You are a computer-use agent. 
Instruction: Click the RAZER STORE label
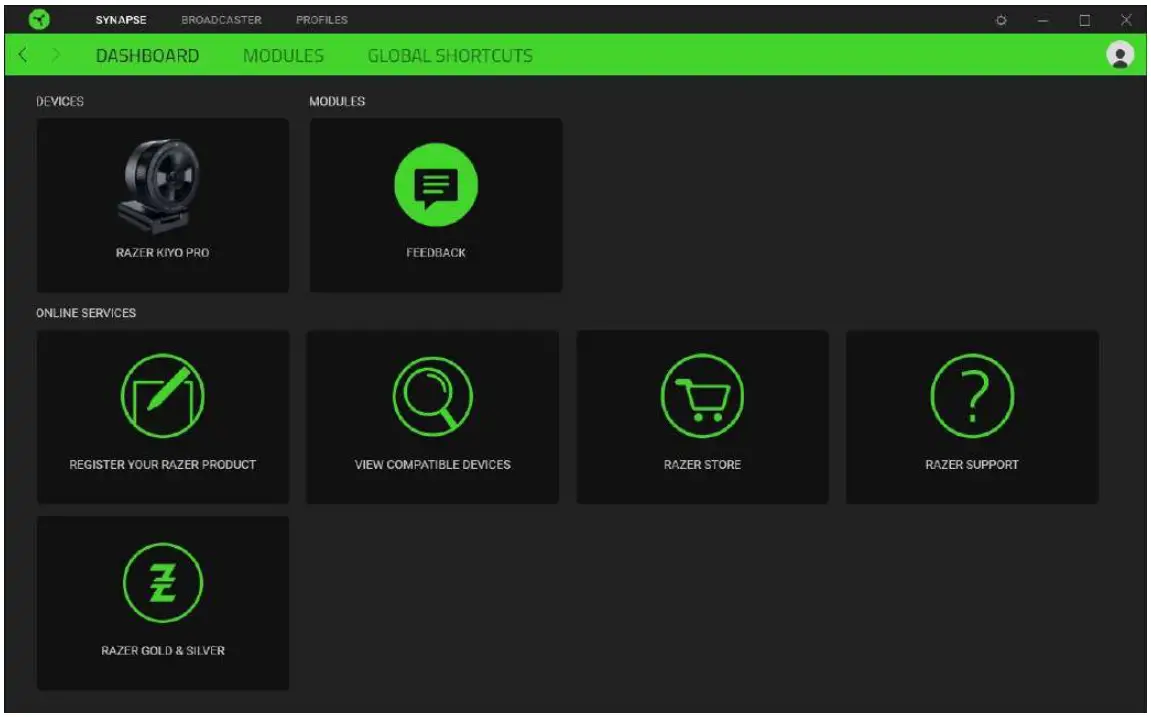click(x=702, y=465)
